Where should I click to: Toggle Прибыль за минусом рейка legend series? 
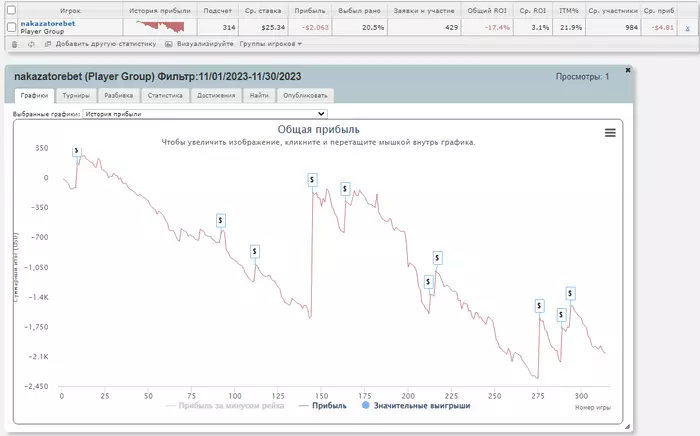pyautogui.click(x=225, y=406)
